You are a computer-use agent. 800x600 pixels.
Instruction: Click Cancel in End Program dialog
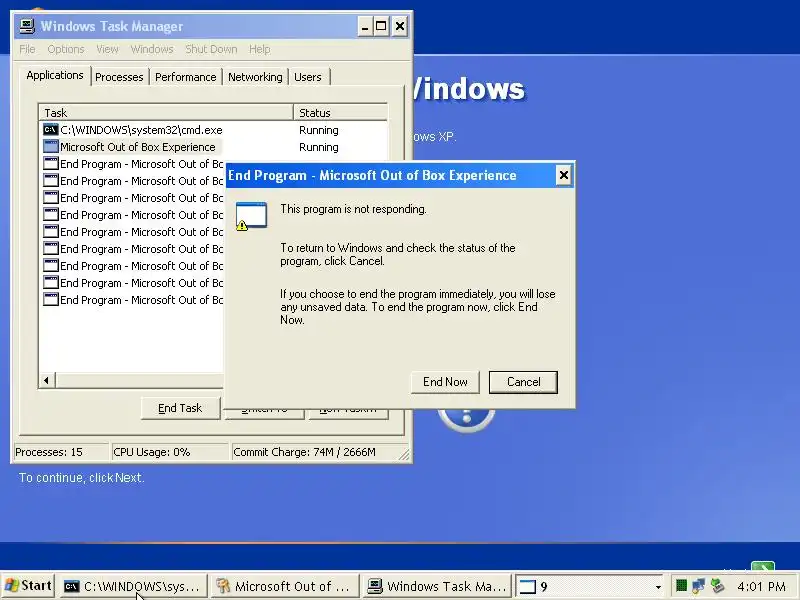(523, 382)
